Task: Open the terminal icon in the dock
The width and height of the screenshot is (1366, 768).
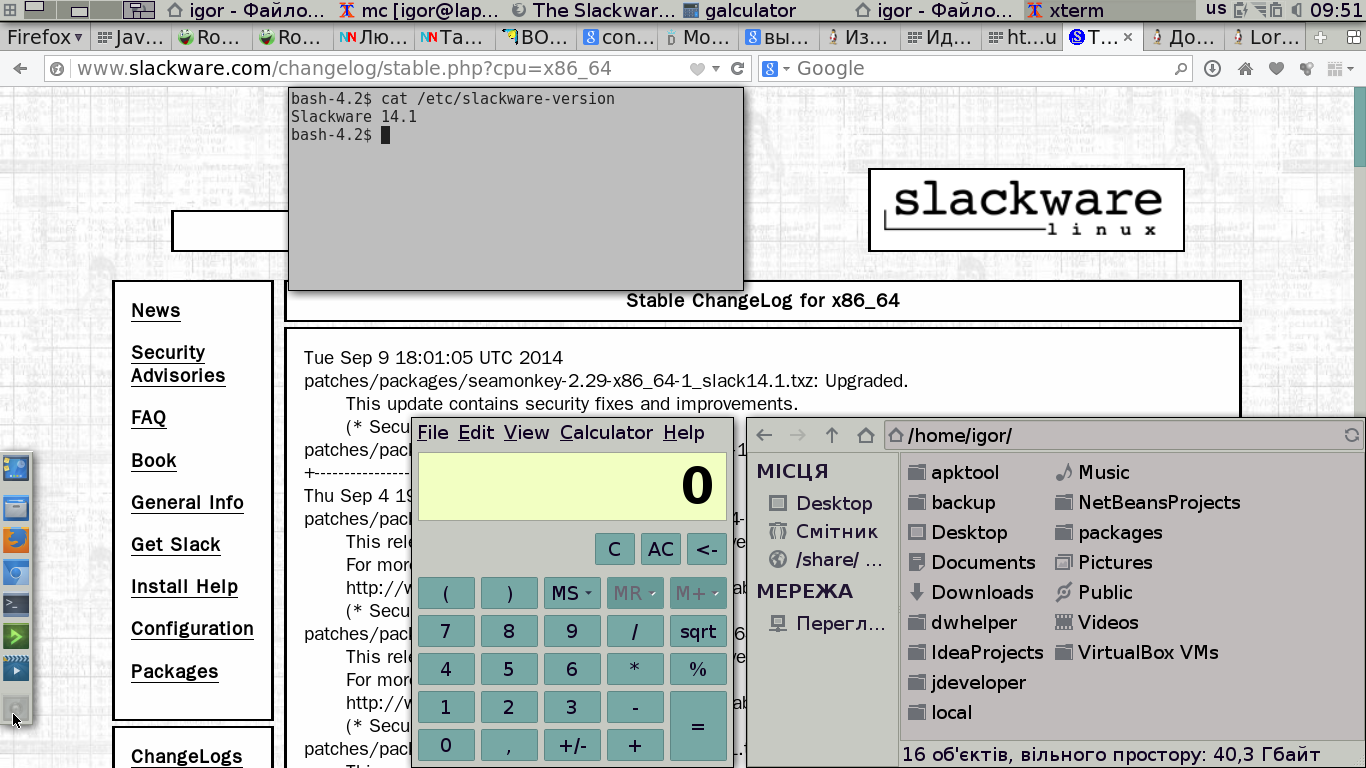Action: [x=16, y=604]
